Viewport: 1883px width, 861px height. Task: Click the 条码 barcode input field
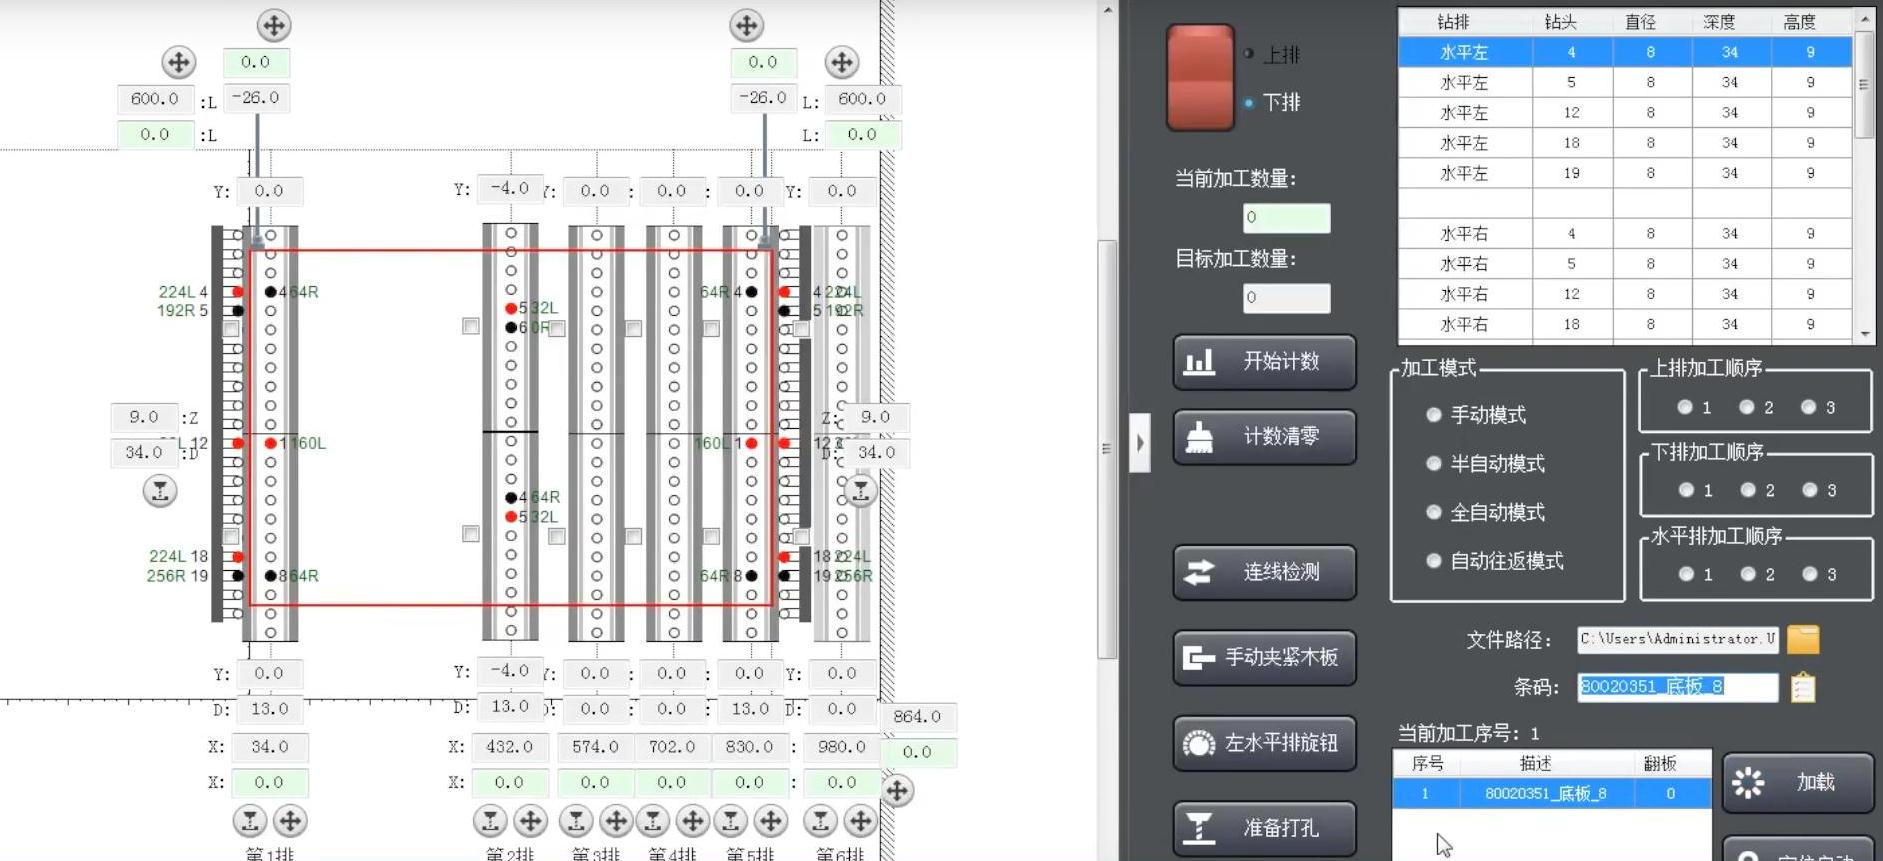coord(1676,687)
